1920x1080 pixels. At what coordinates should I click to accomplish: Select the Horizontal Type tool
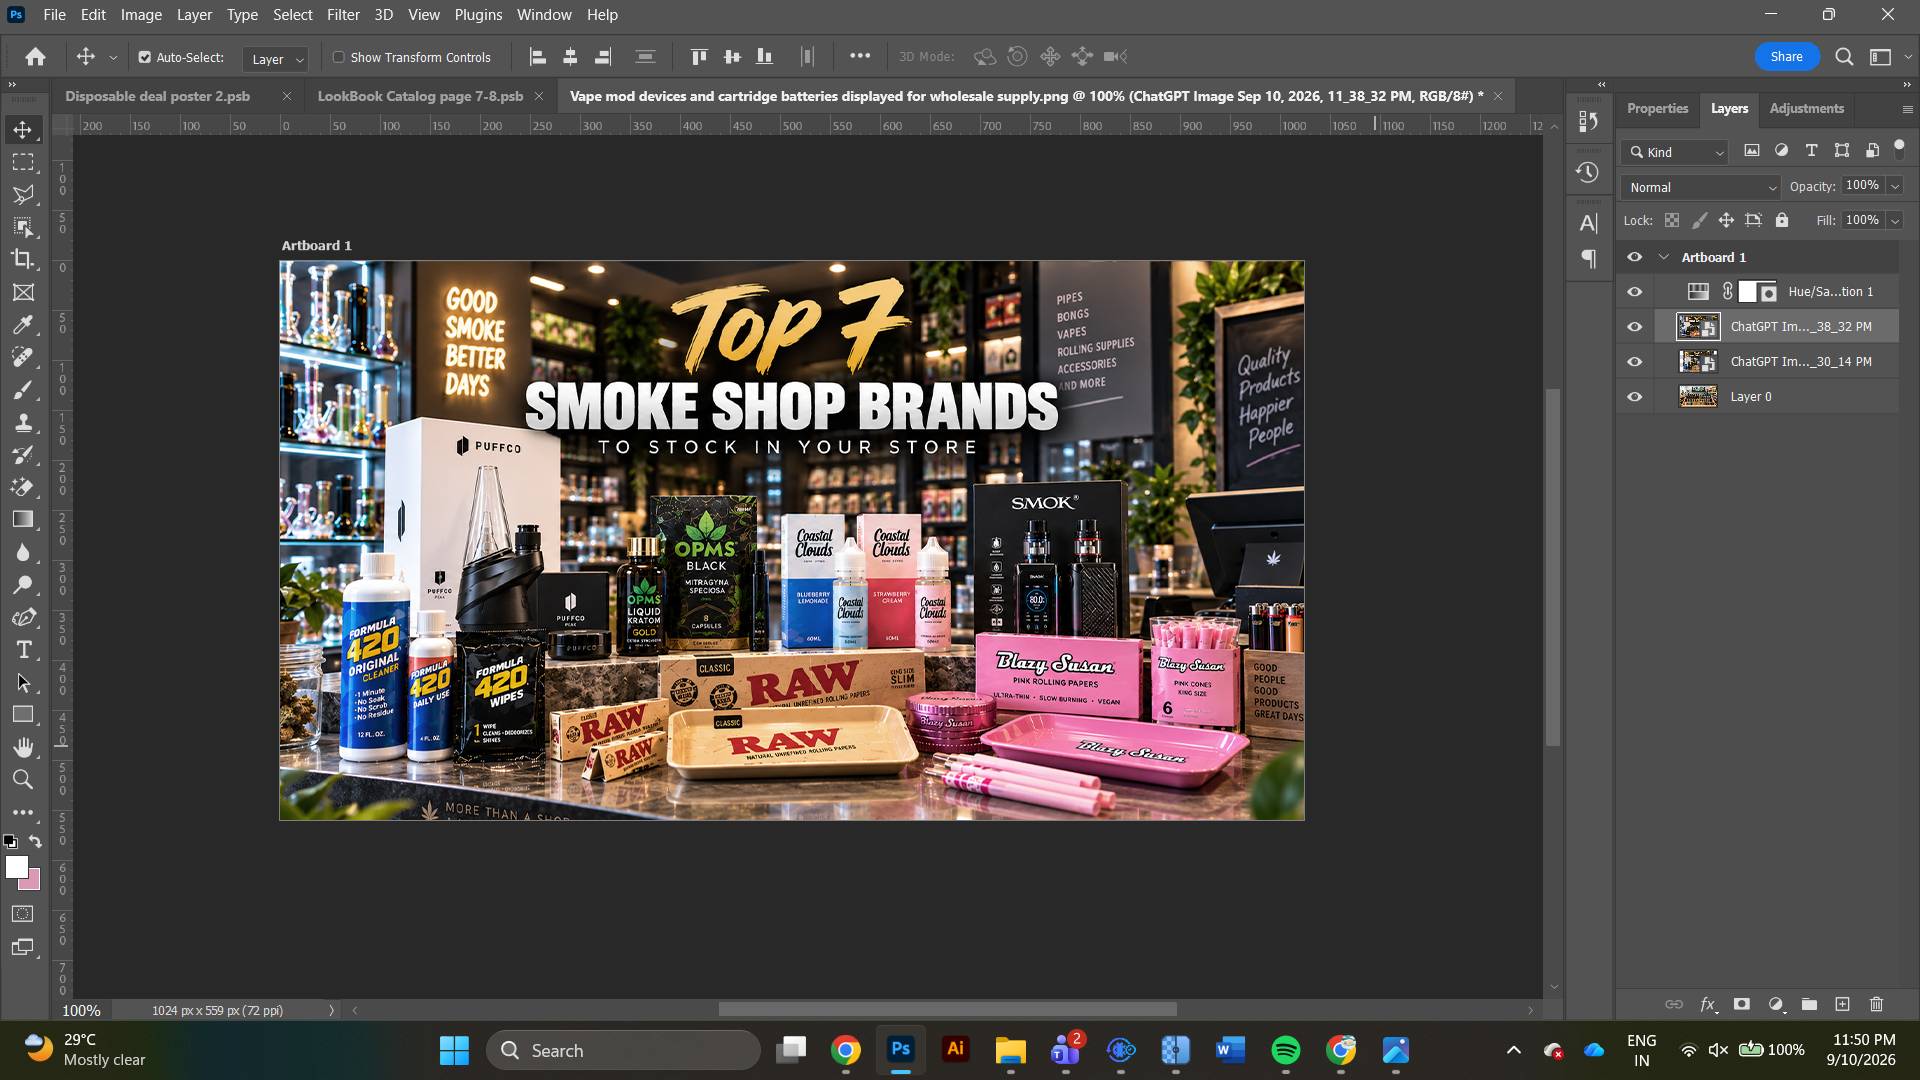(23, 650)
